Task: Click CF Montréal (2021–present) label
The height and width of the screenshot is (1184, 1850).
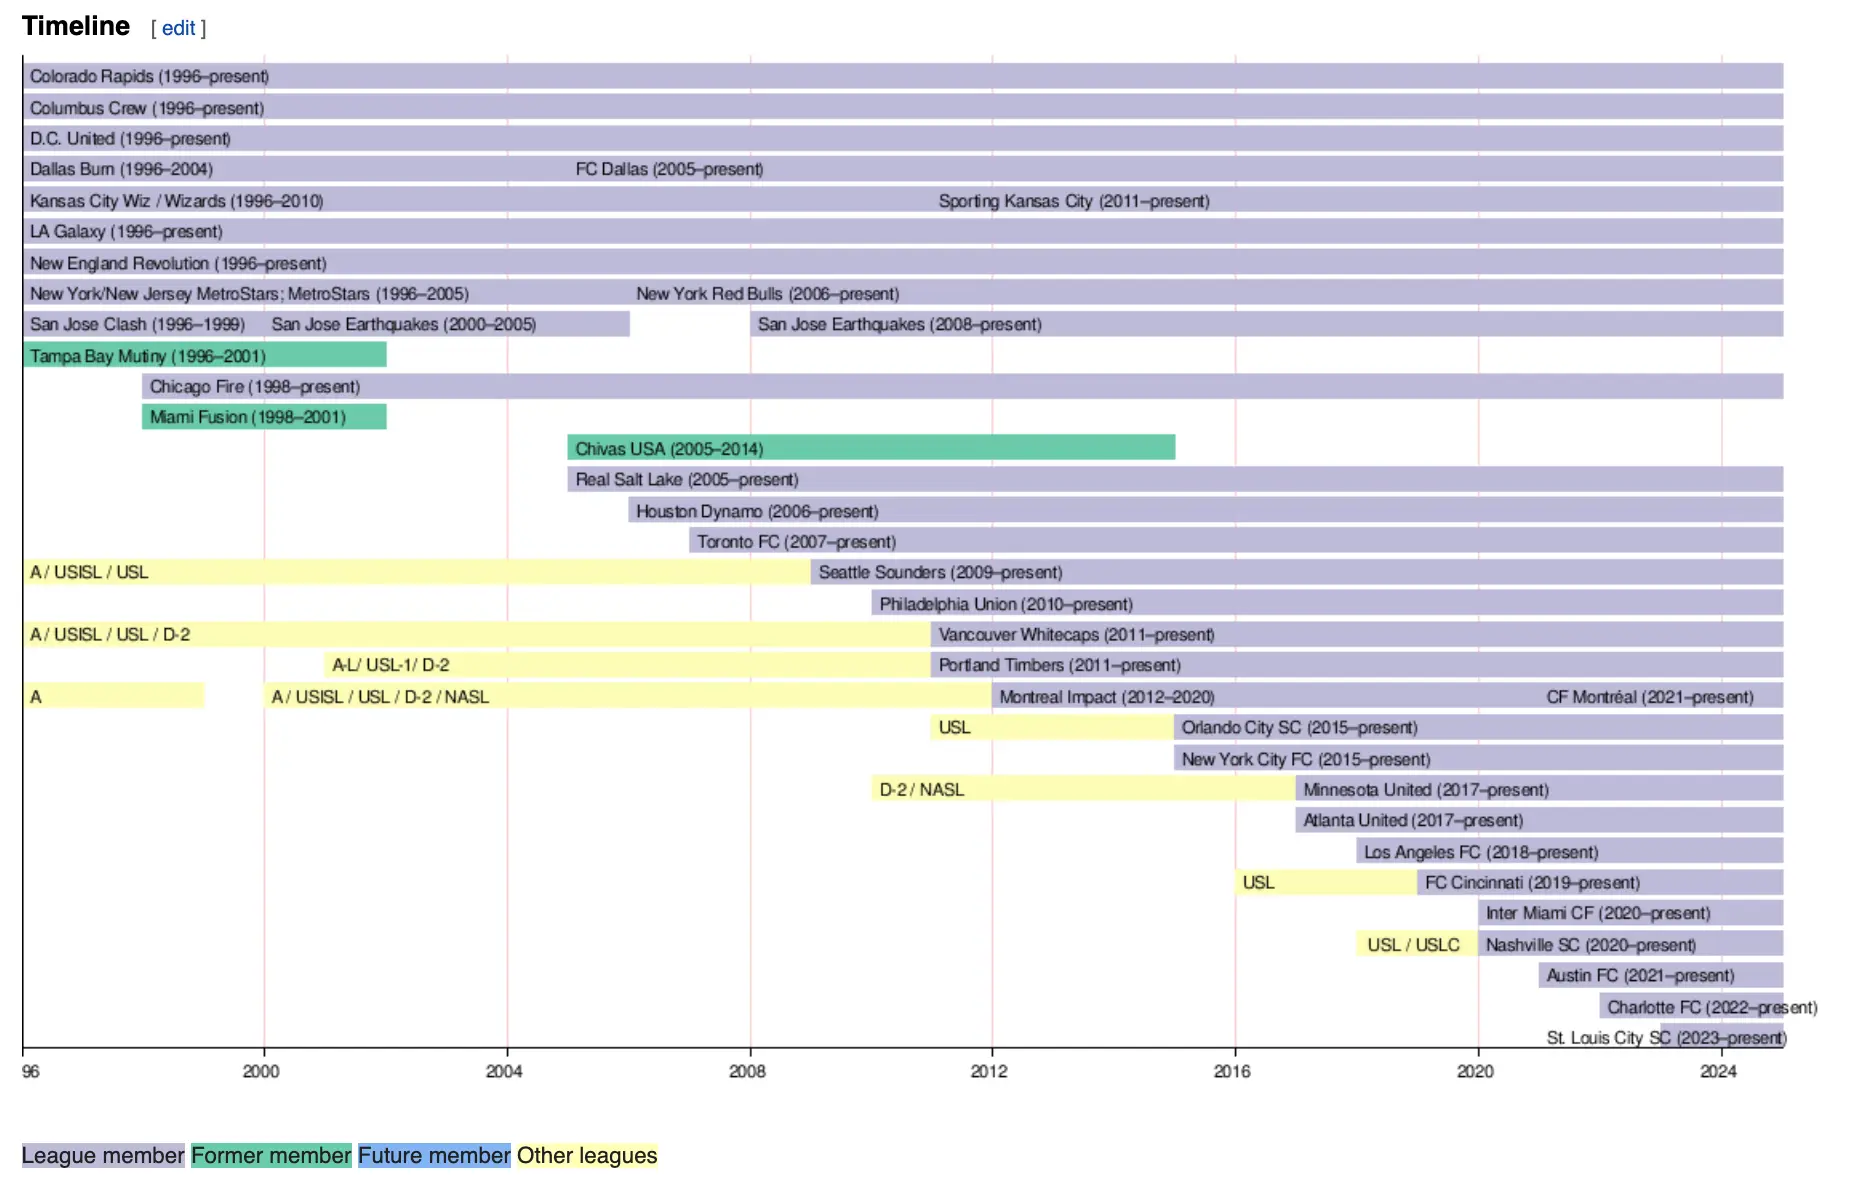Action: tap(1650, 697)
